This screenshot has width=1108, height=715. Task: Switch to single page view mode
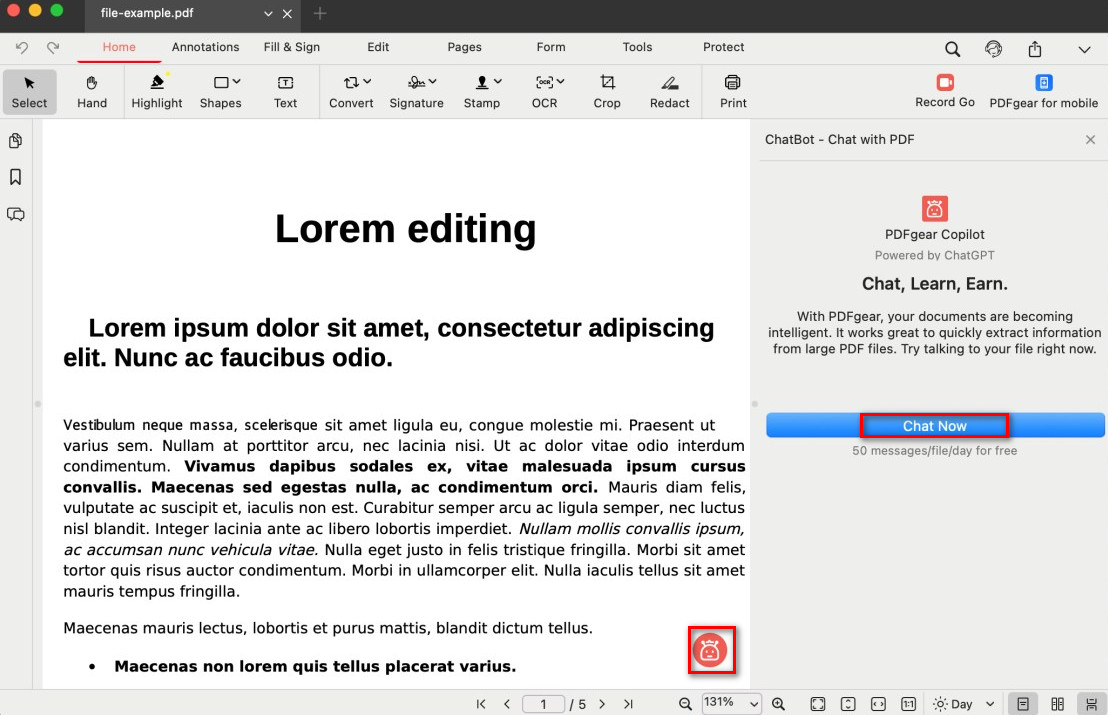1021,704
